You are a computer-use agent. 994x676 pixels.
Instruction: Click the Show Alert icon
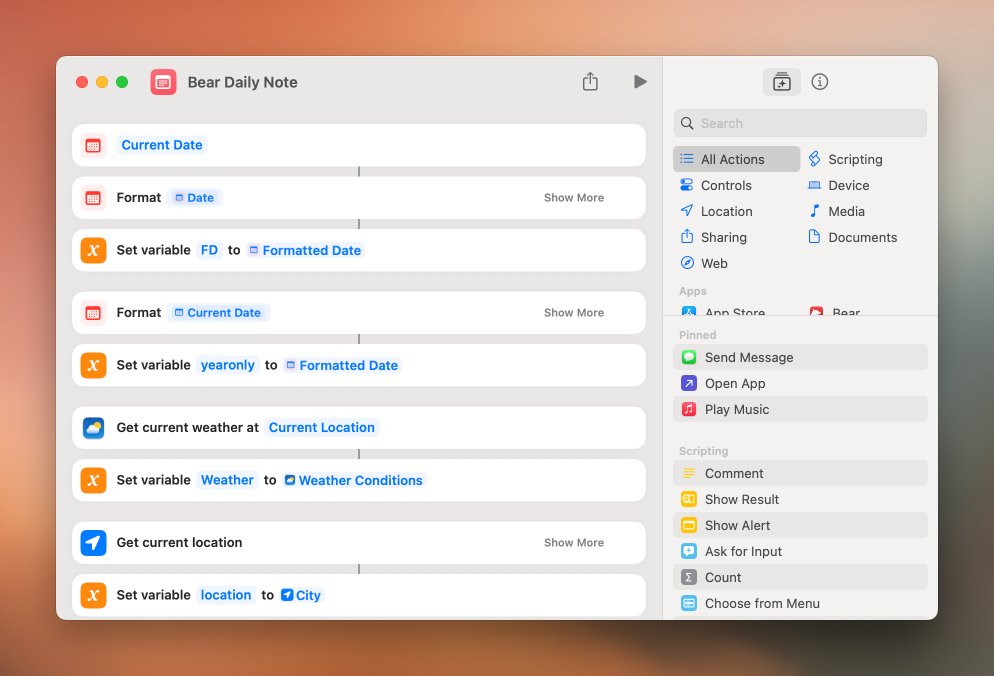[688, 525]
